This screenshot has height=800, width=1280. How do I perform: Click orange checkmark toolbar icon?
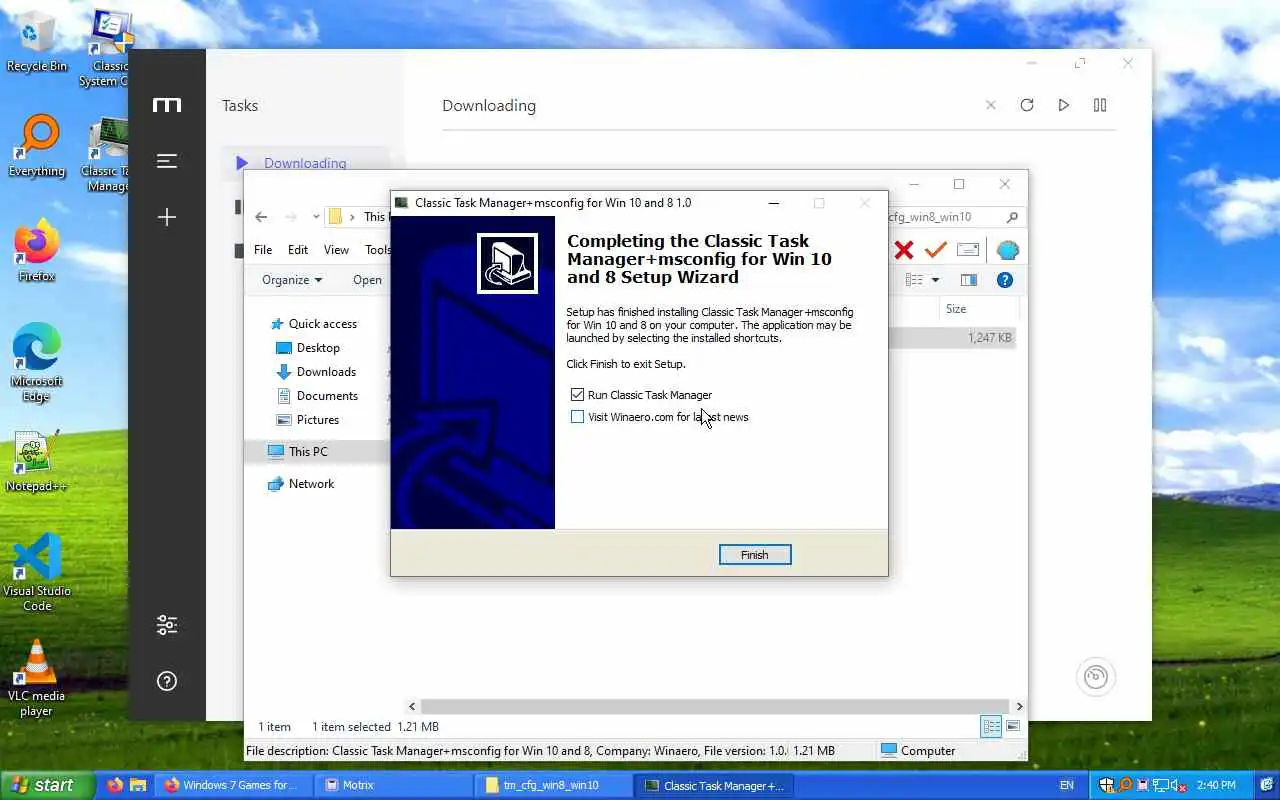tap(936, 250)
